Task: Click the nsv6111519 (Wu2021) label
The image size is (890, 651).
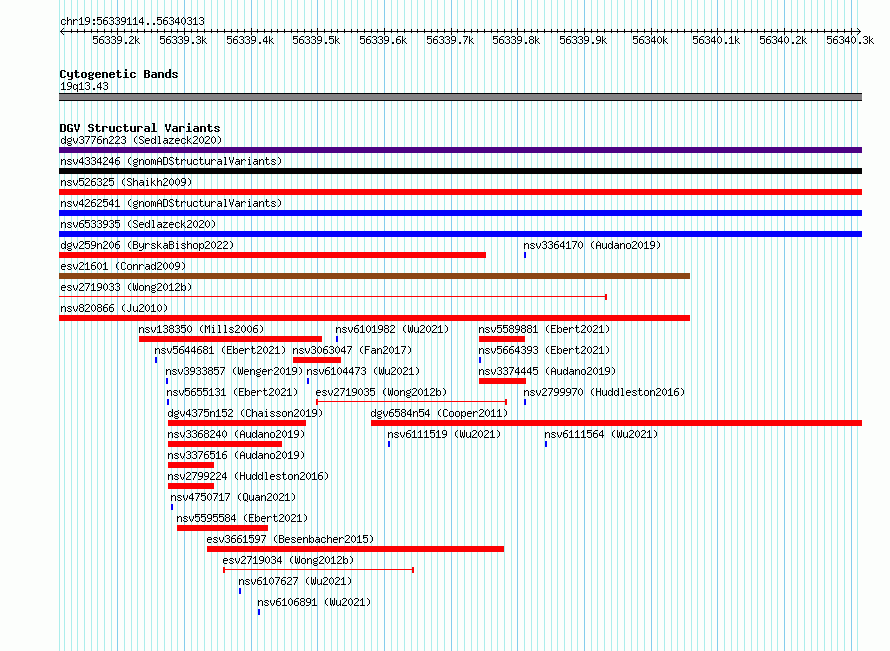Action: point(444,434)
